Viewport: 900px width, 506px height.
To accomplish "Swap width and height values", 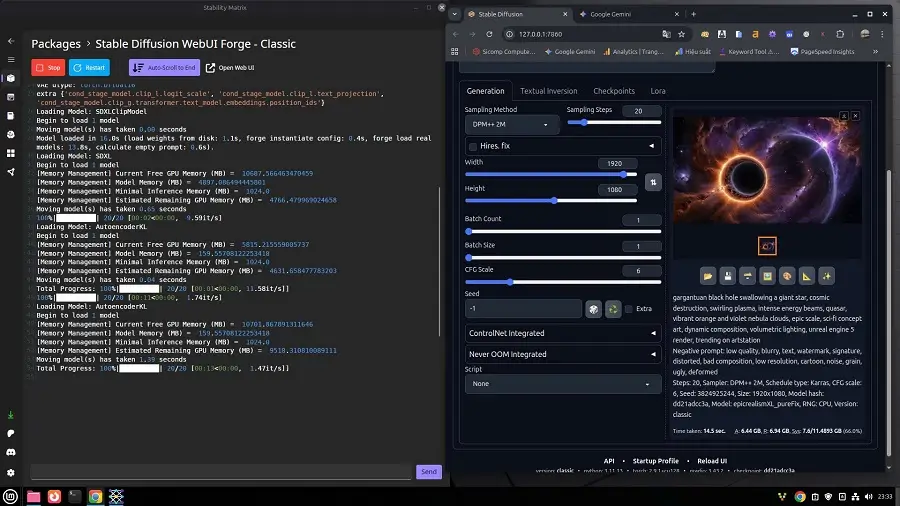I will tap(653, 182).
